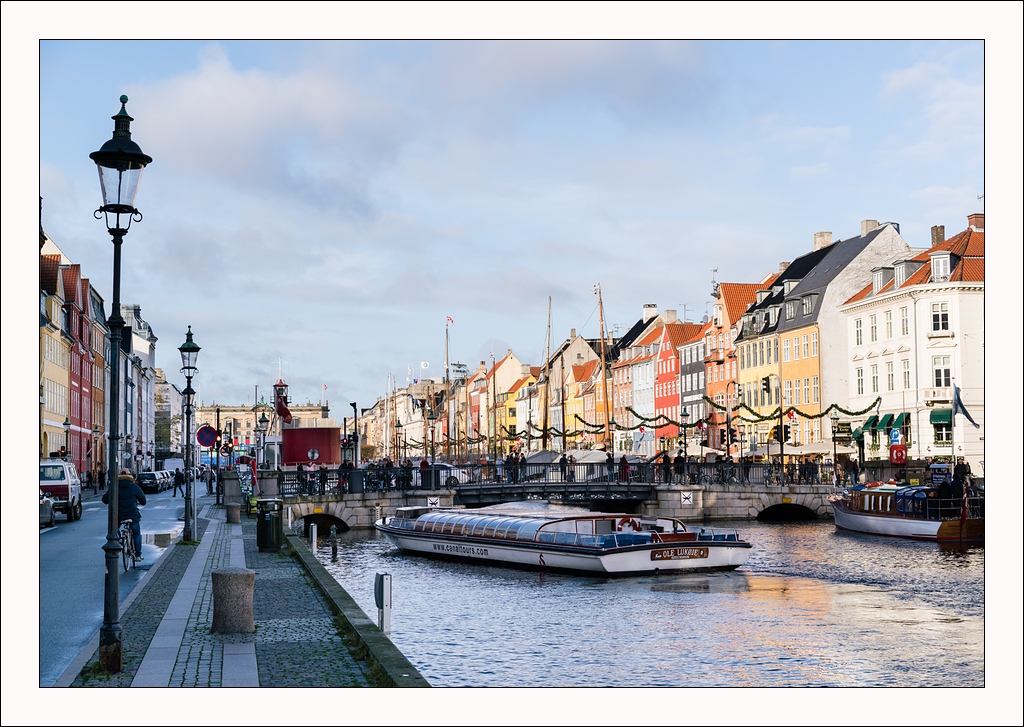Viewport: 1024px width, 727px height.
Task: Click the tall foreground street lamp lantern
Action: pyautogui.click(x=120, y=170)
